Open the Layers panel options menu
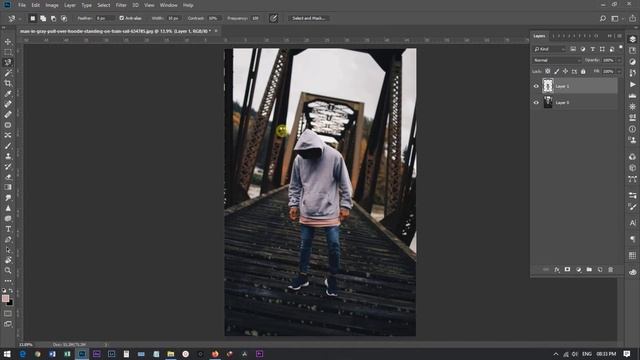 620,36
